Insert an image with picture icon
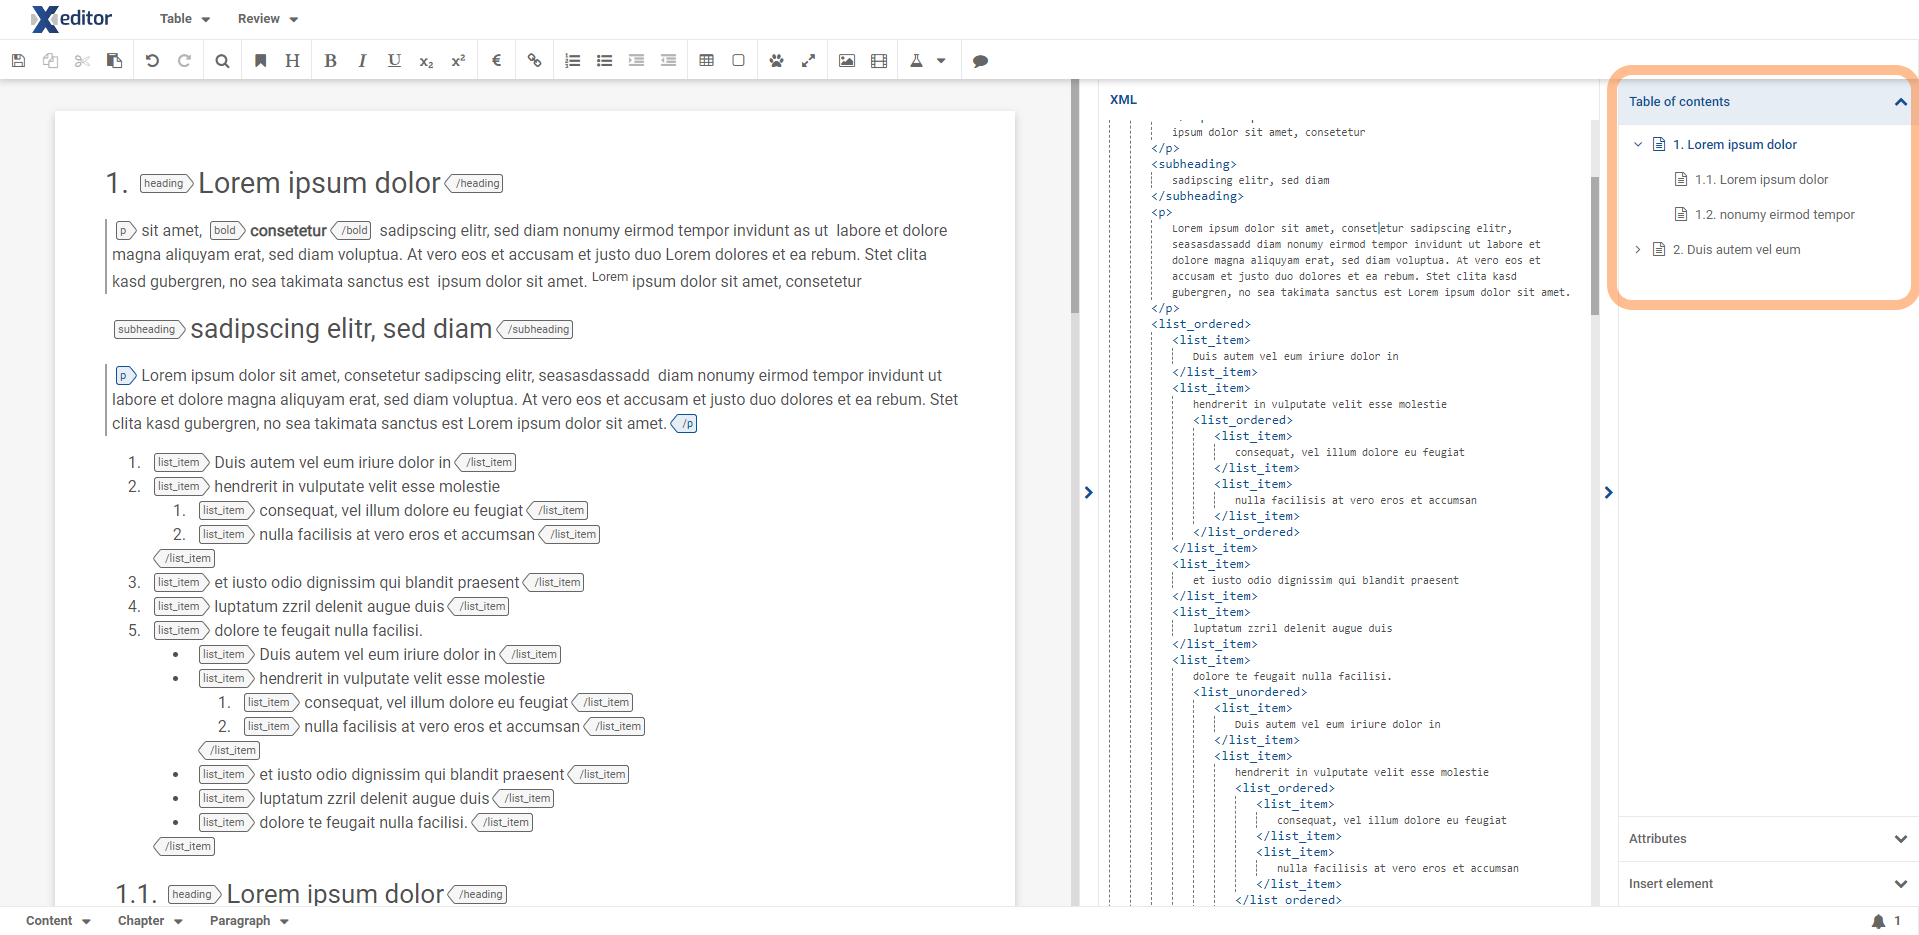 tap(846, 61)
